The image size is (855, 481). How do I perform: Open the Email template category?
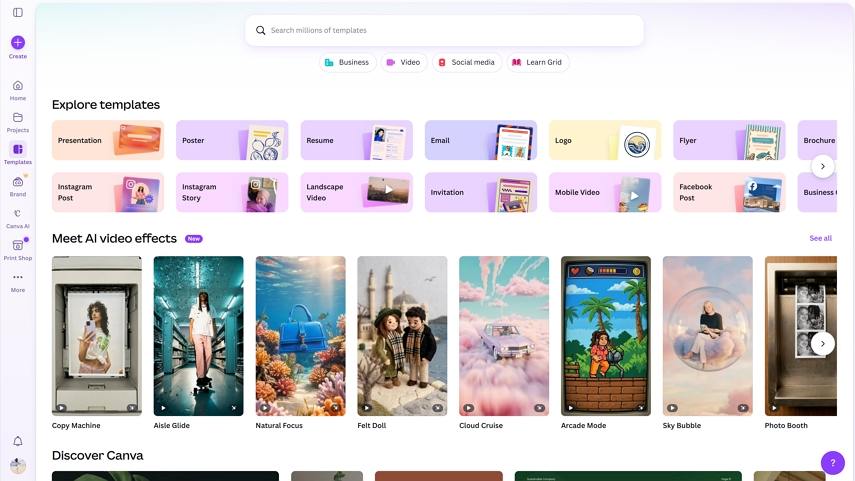pos(481,140)
